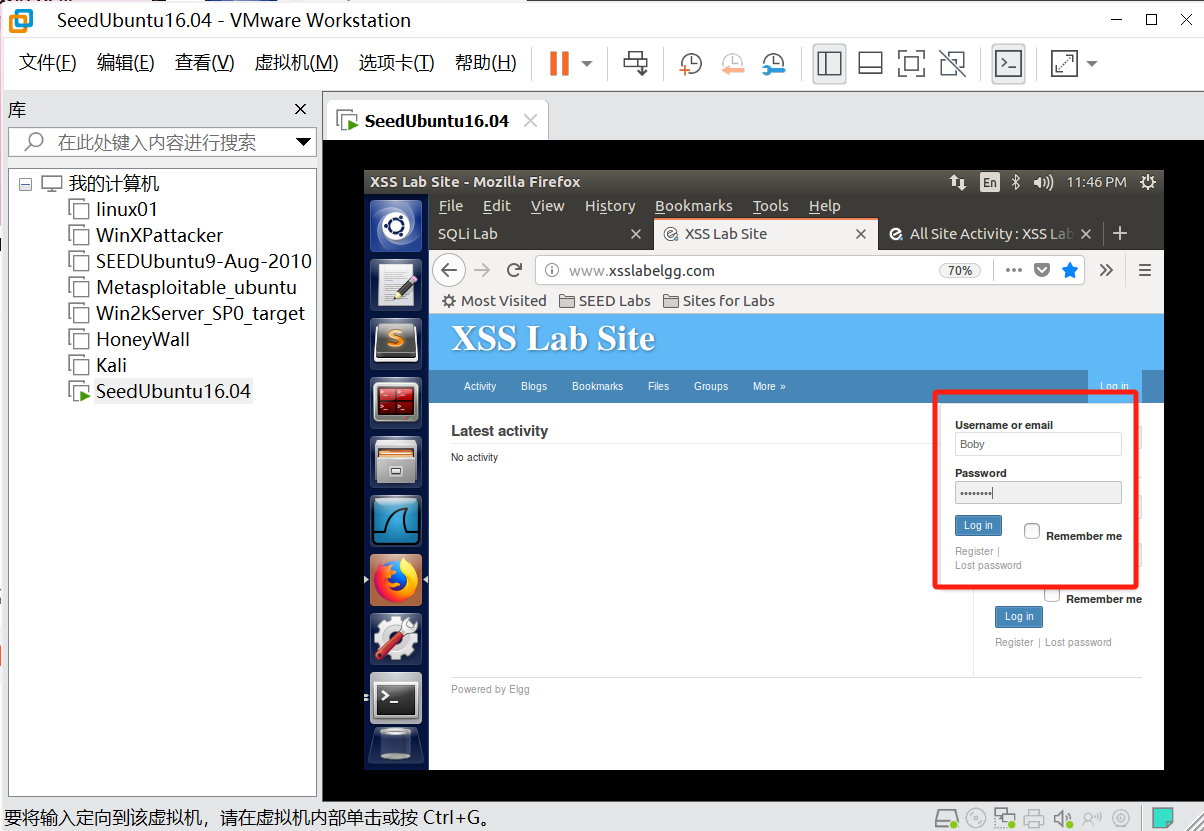Take a snapshot of the VM
The image size is (1204, 831).
click(x=690, y=64)
